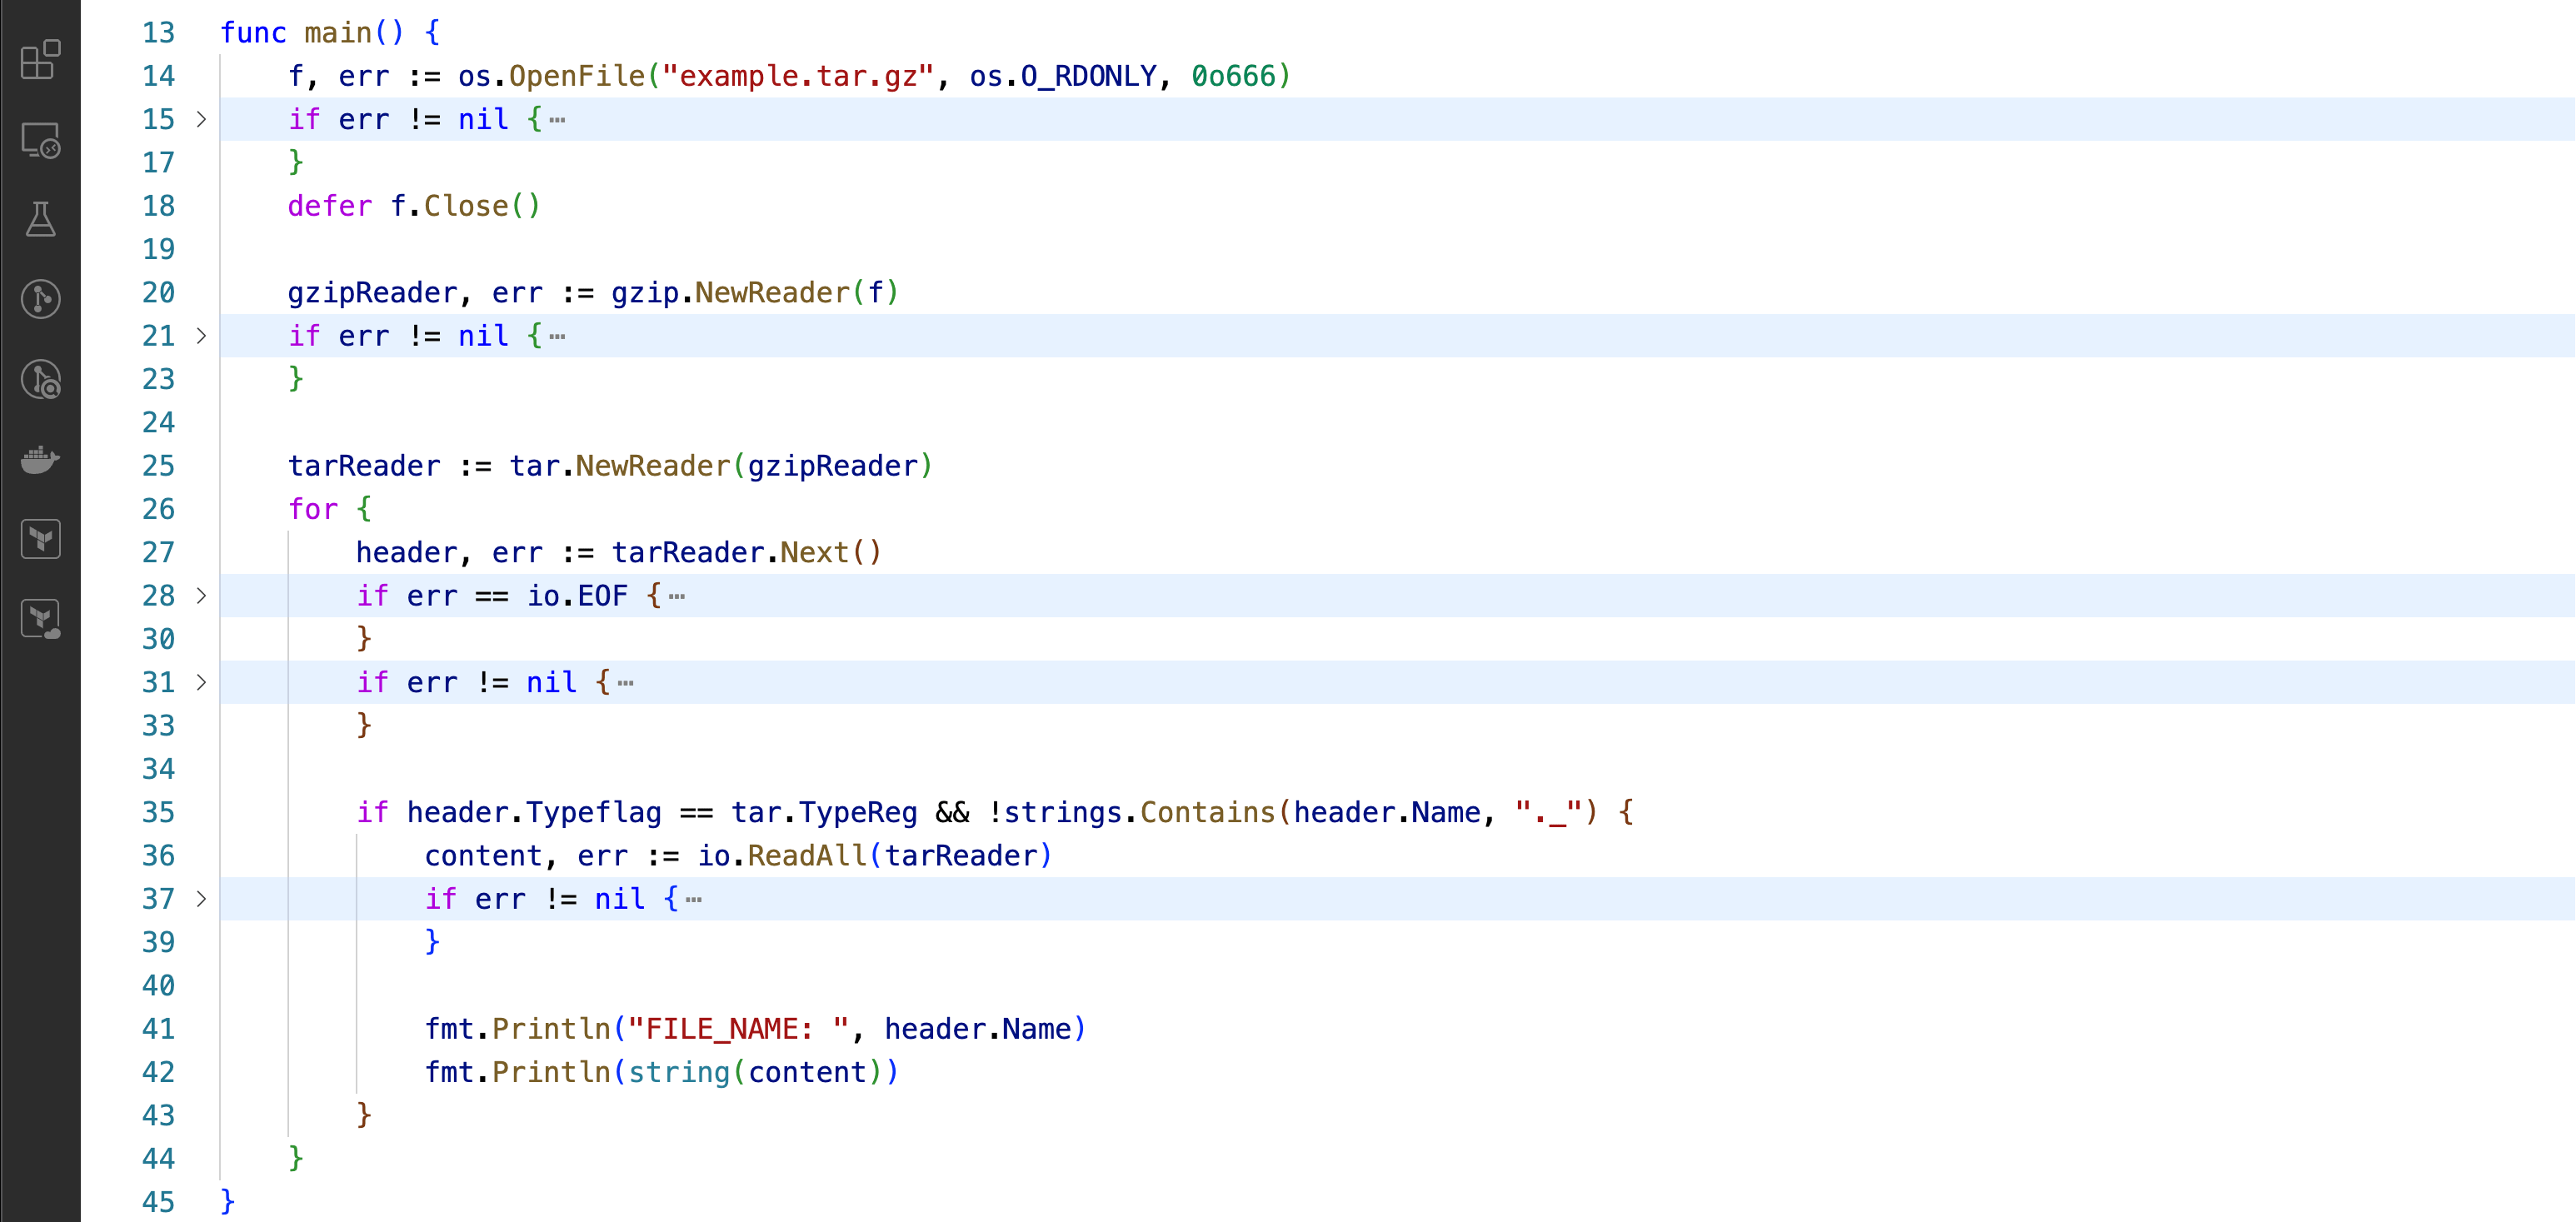Click the collapsed ellipsis after io.EOF brace

coord(677,597)
